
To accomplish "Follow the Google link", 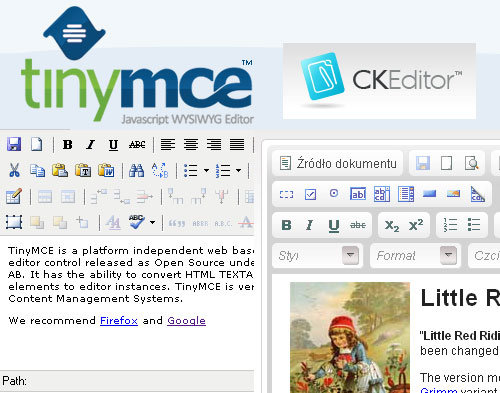I will (186, 321).
